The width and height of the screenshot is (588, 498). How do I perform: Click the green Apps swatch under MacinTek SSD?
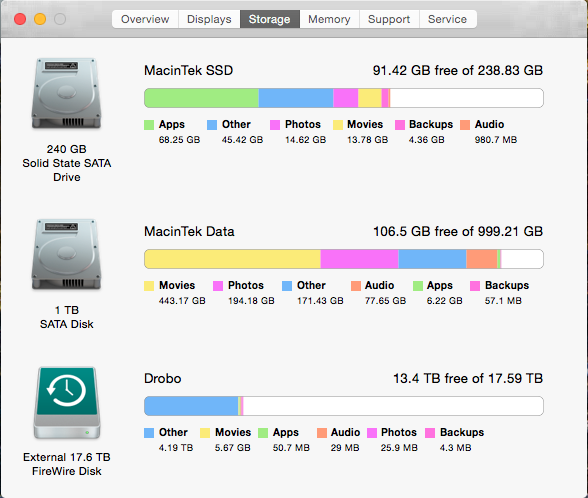(x=149, y=125)
